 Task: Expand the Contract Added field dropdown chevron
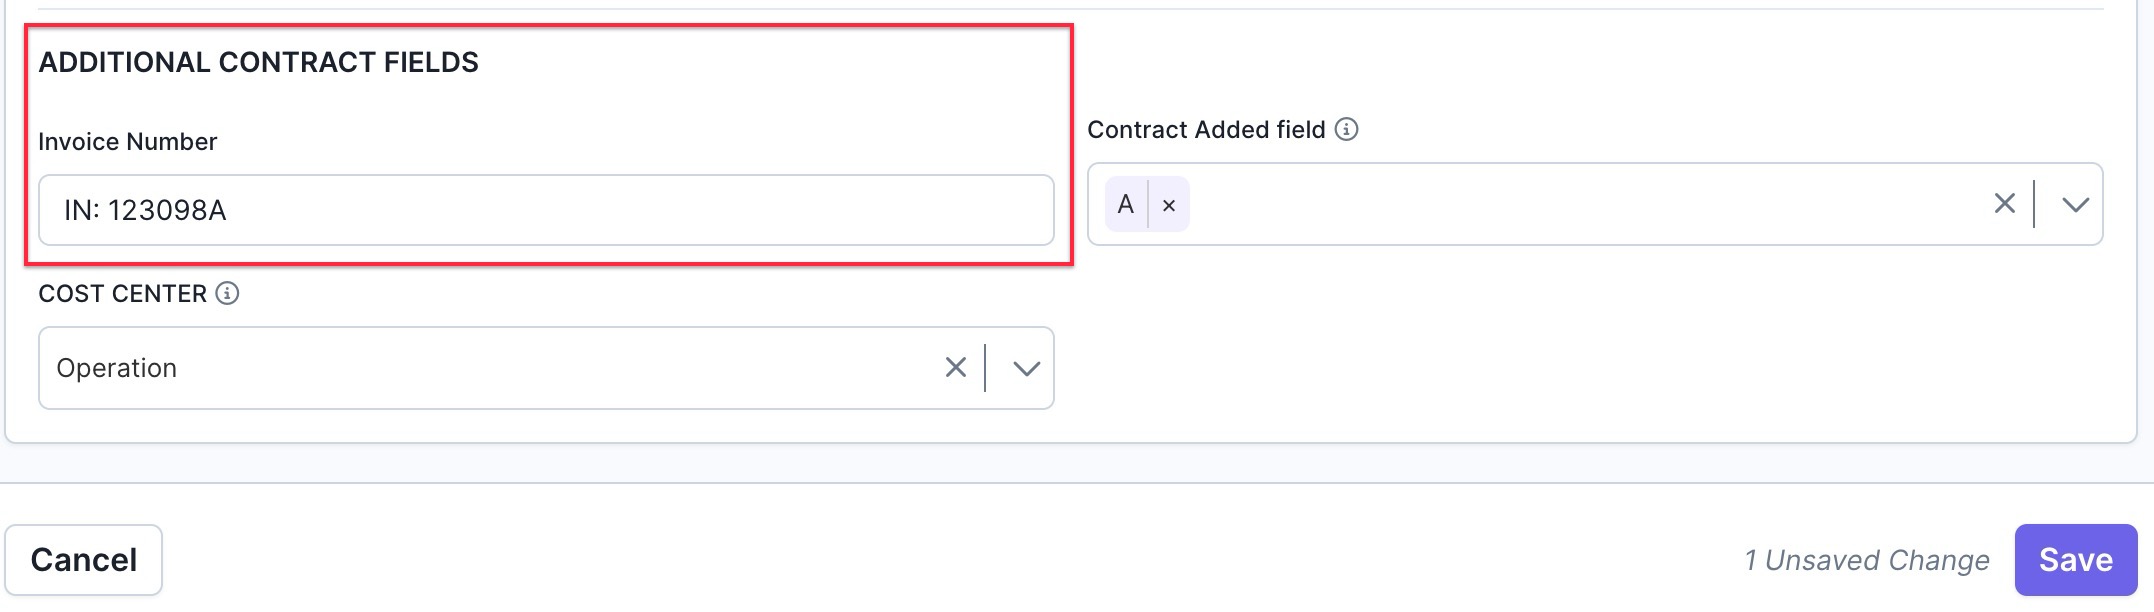point(2075,205)
